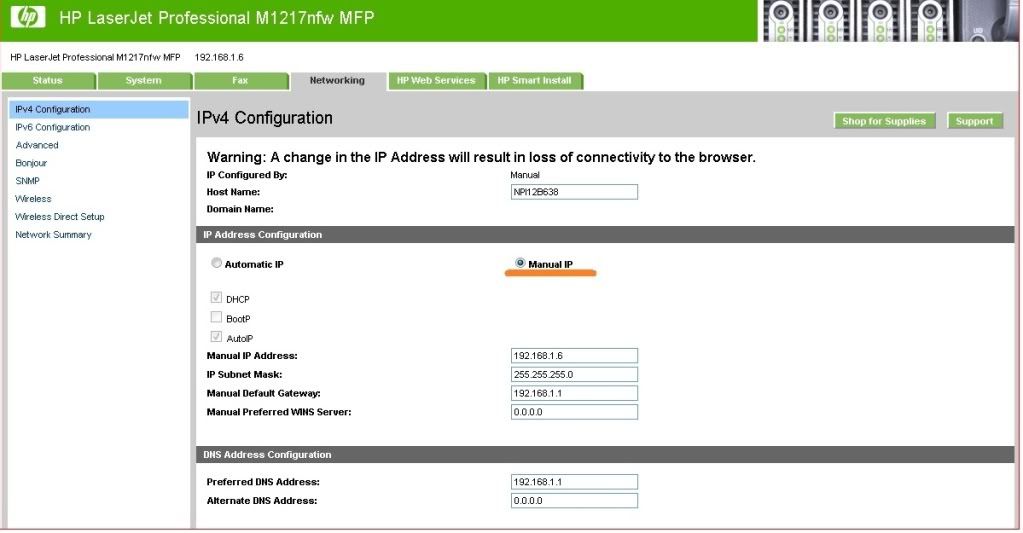Enable the BootP checkbox

(x=216, y=317)
